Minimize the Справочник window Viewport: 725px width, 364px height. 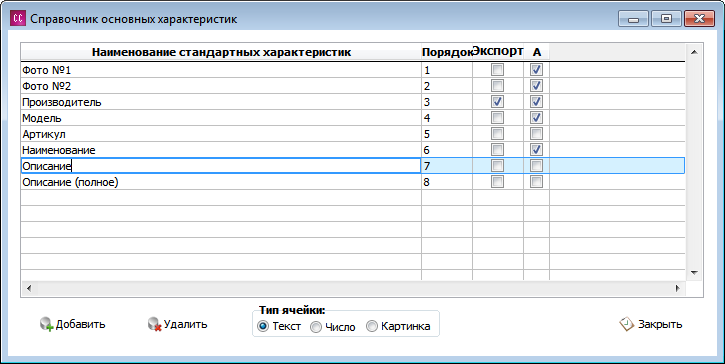click(633, 19)
